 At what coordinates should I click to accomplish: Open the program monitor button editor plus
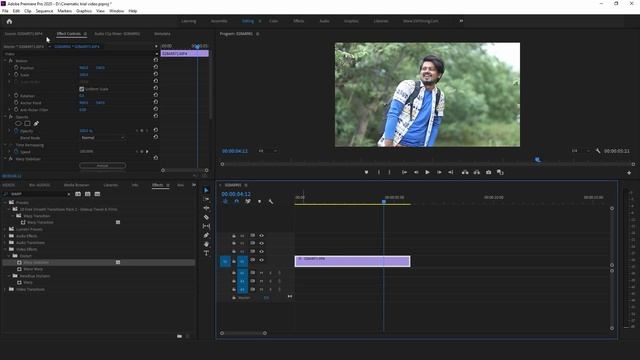(x=629, y=173)
